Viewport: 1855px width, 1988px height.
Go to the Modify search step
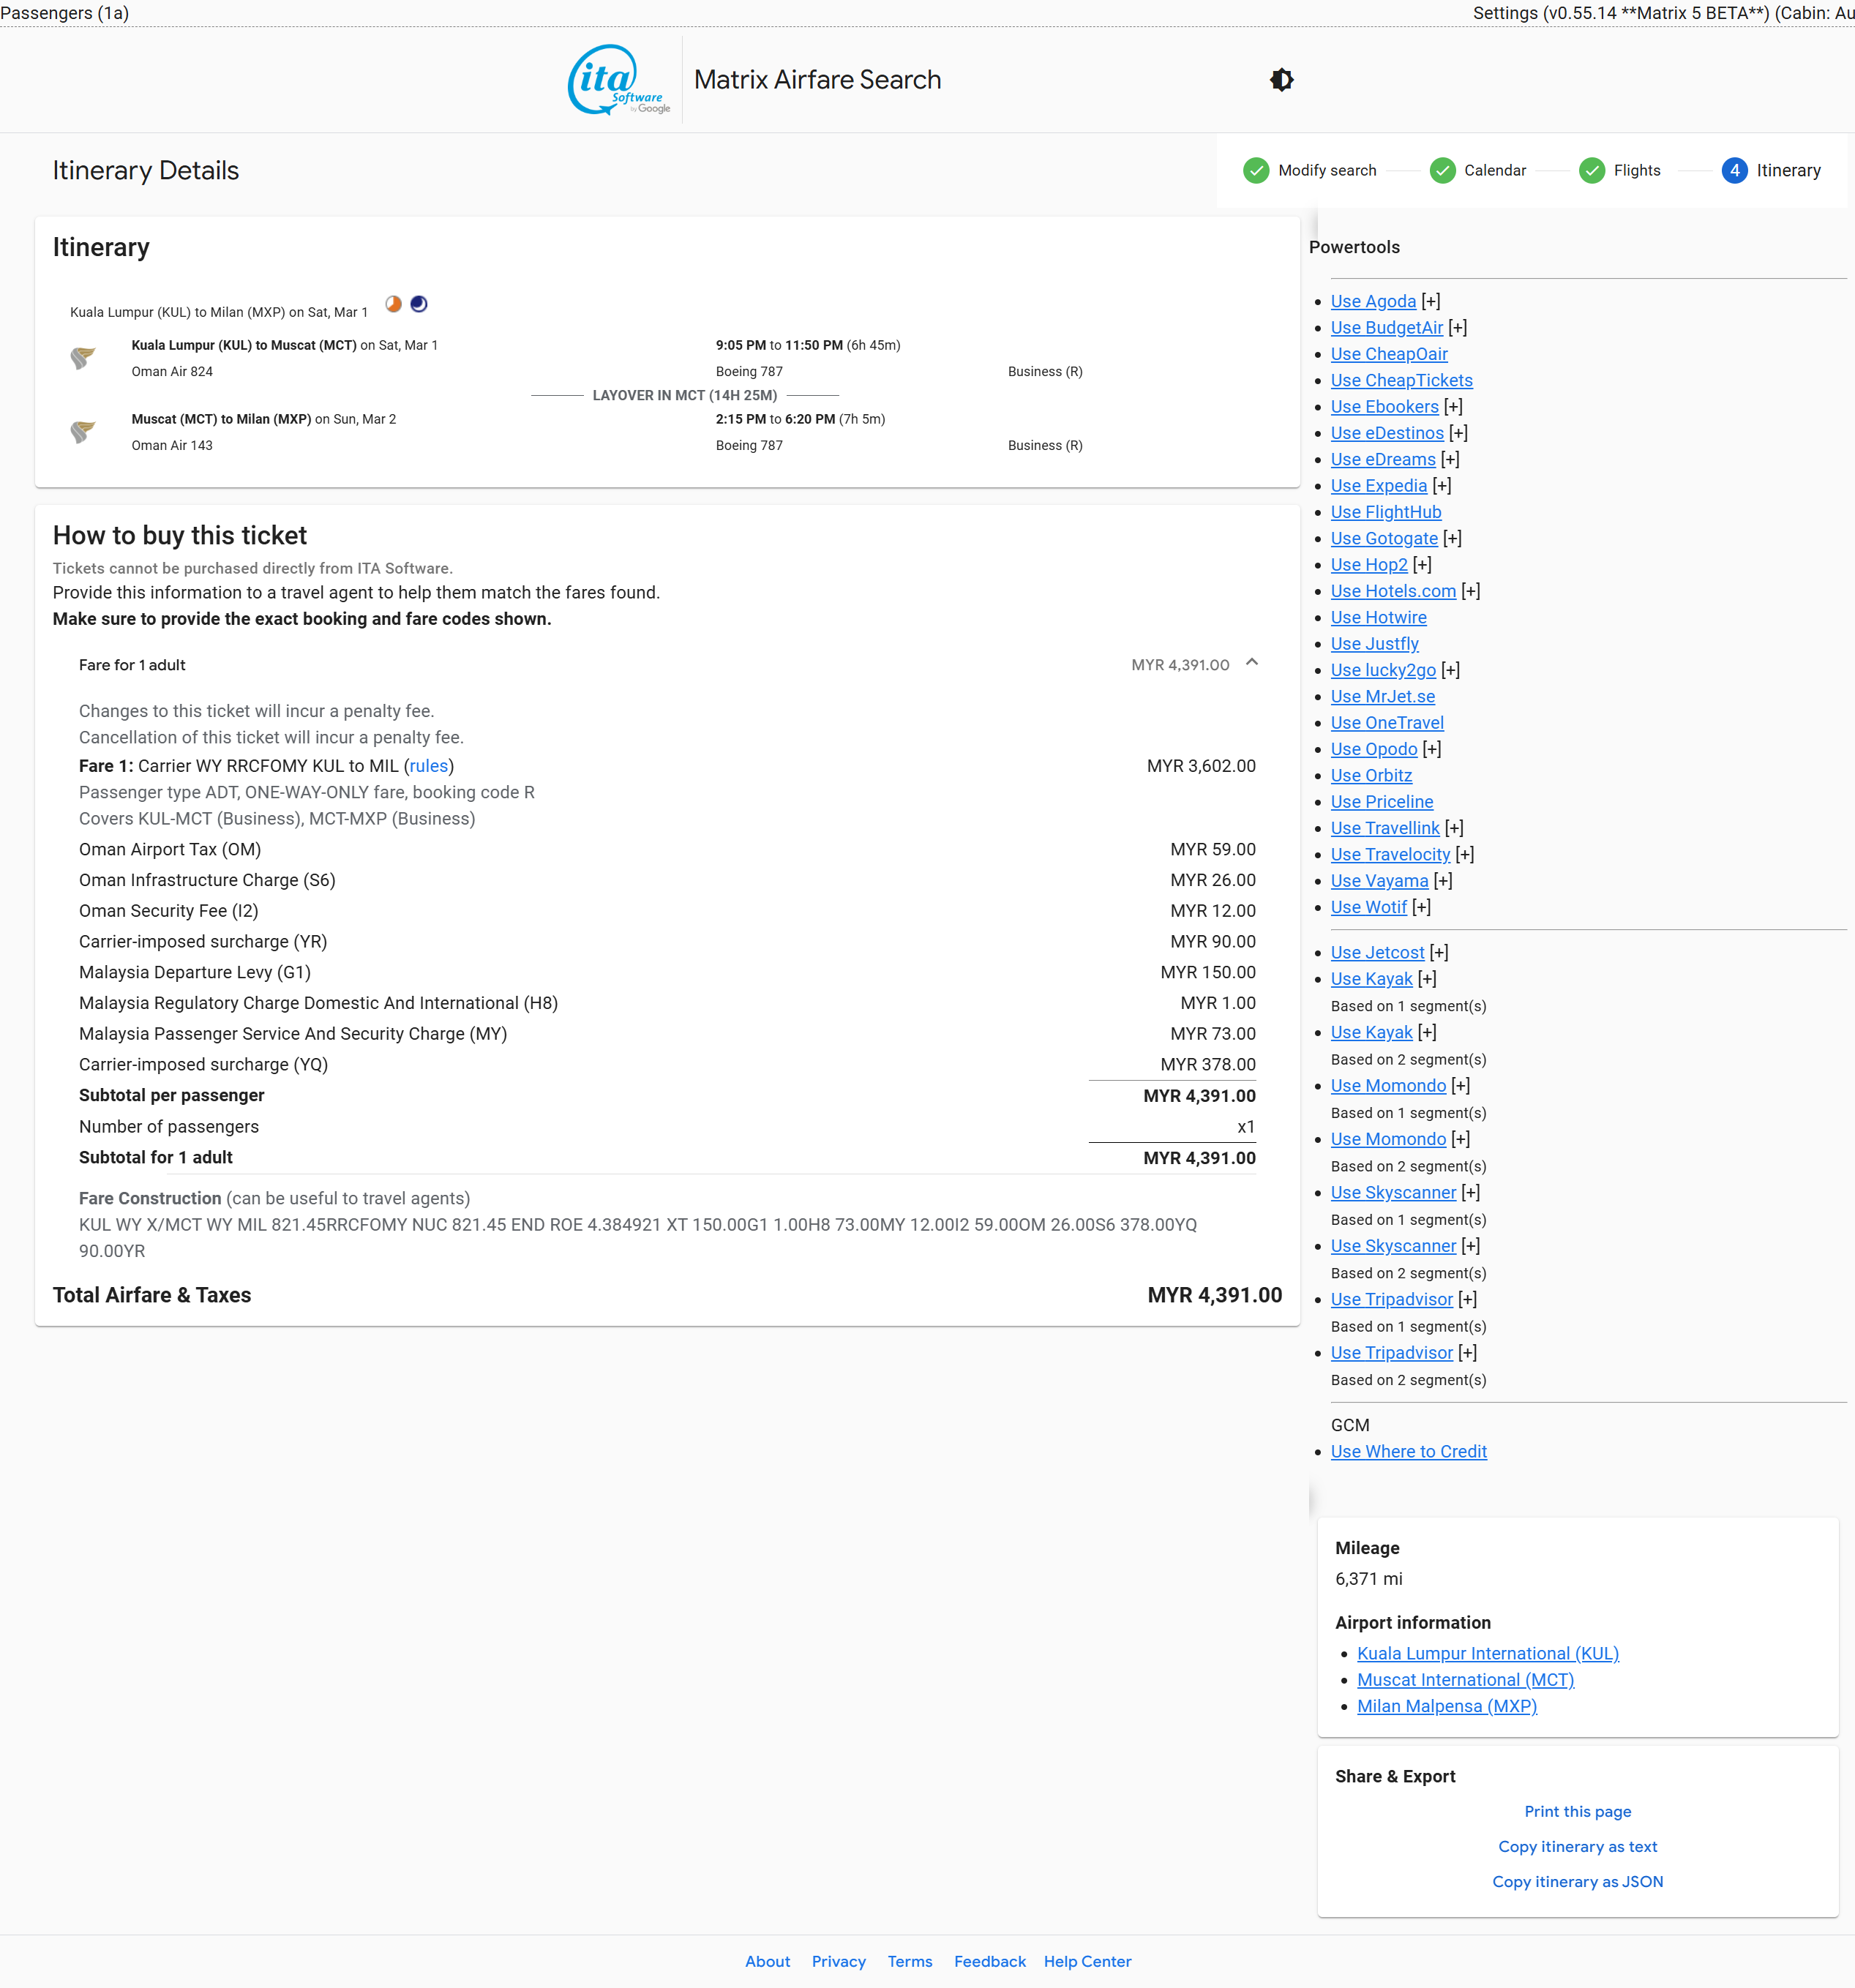tap(1327, 171)
